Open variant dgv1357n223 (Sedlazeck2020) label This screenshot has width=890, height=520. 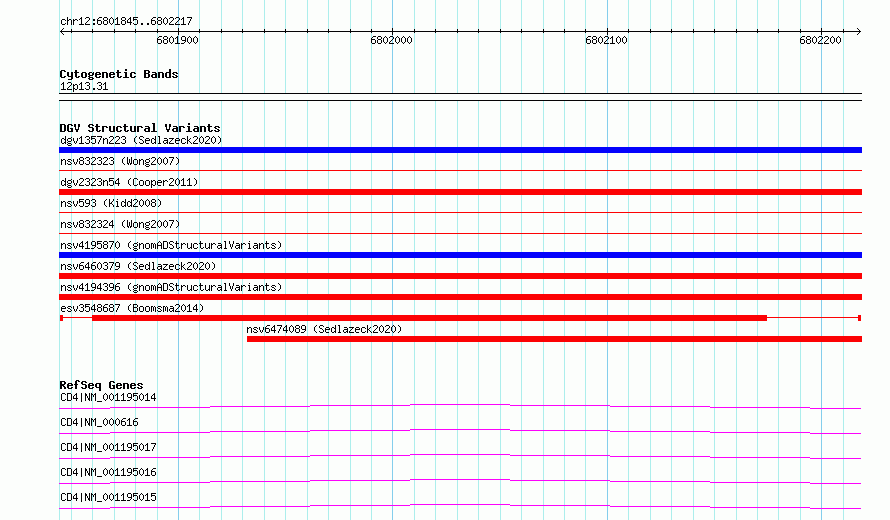coord(141,140)
